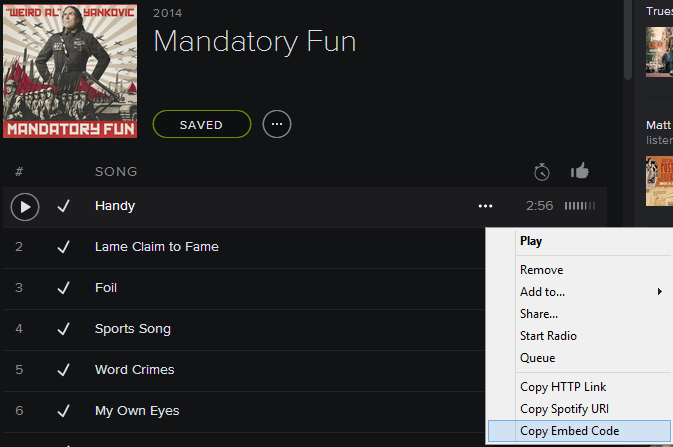Play the song Handy
This screenshot has height=447, width=673.
[25, 207]
